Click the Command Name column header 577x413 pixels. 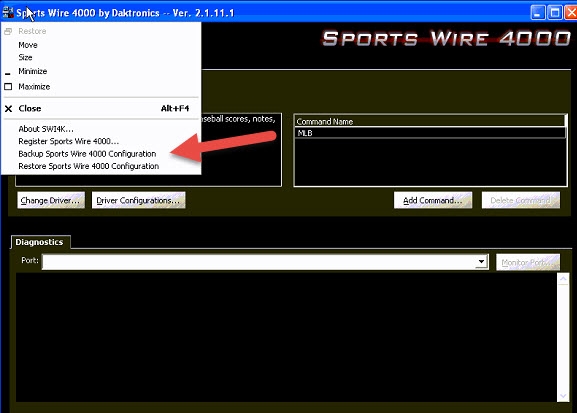(430, 121)
